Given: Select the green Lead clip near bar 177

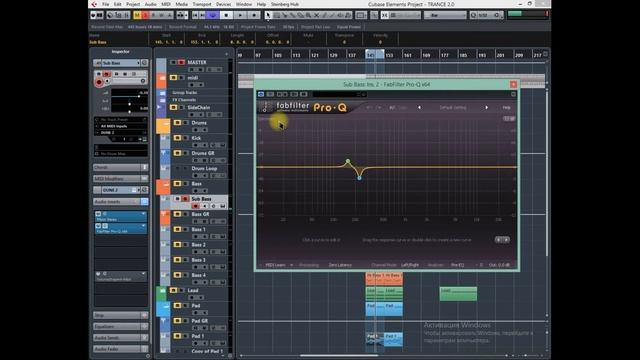Looking at the screenshot, I should click(x=458, y=294).
